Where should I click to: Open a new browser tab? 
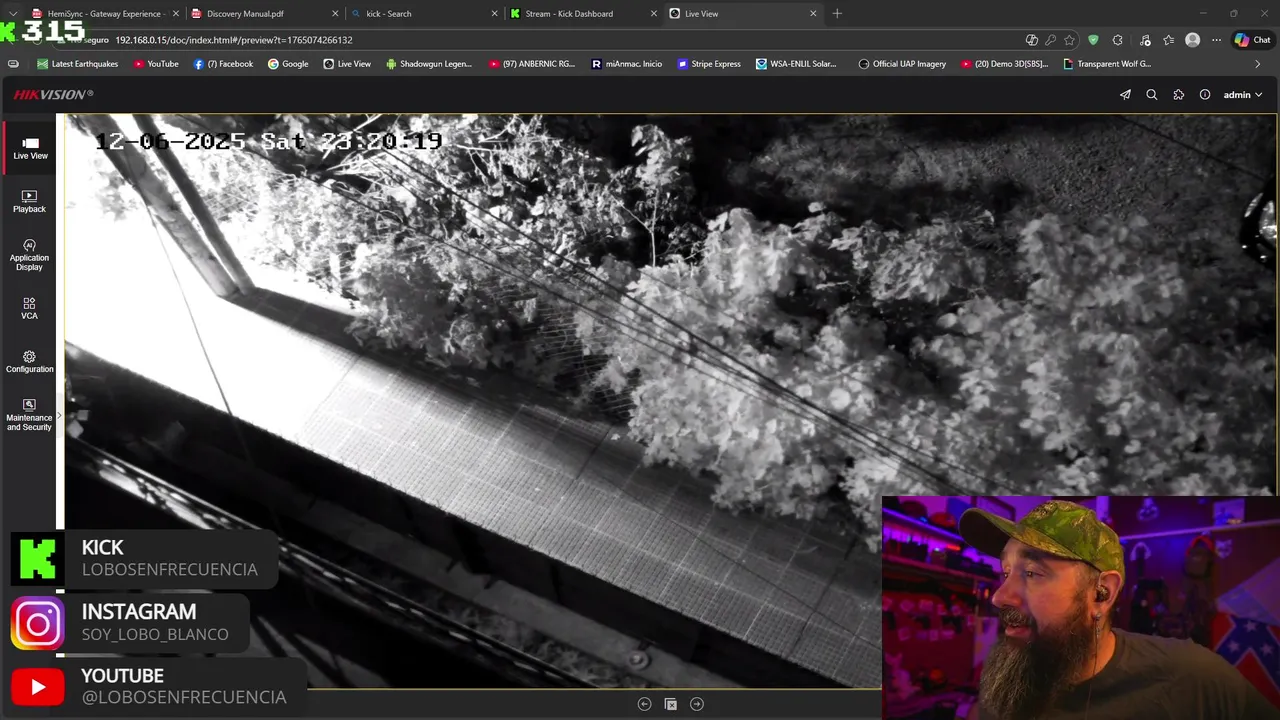[x=837, y=14]
